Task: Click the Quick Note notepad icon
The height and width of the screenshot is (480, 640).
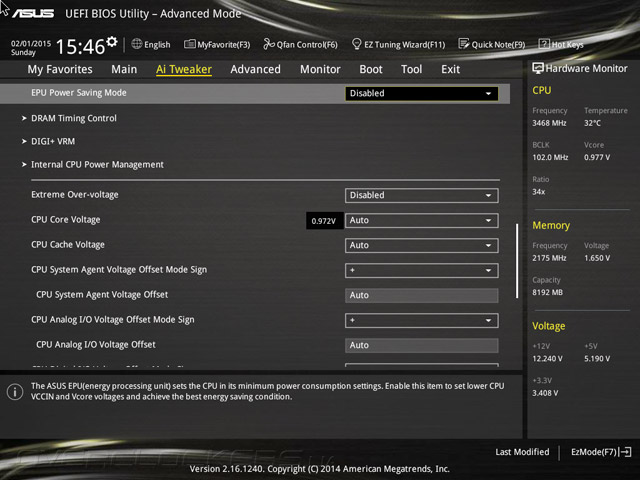Action: click(x=464, y=44)
